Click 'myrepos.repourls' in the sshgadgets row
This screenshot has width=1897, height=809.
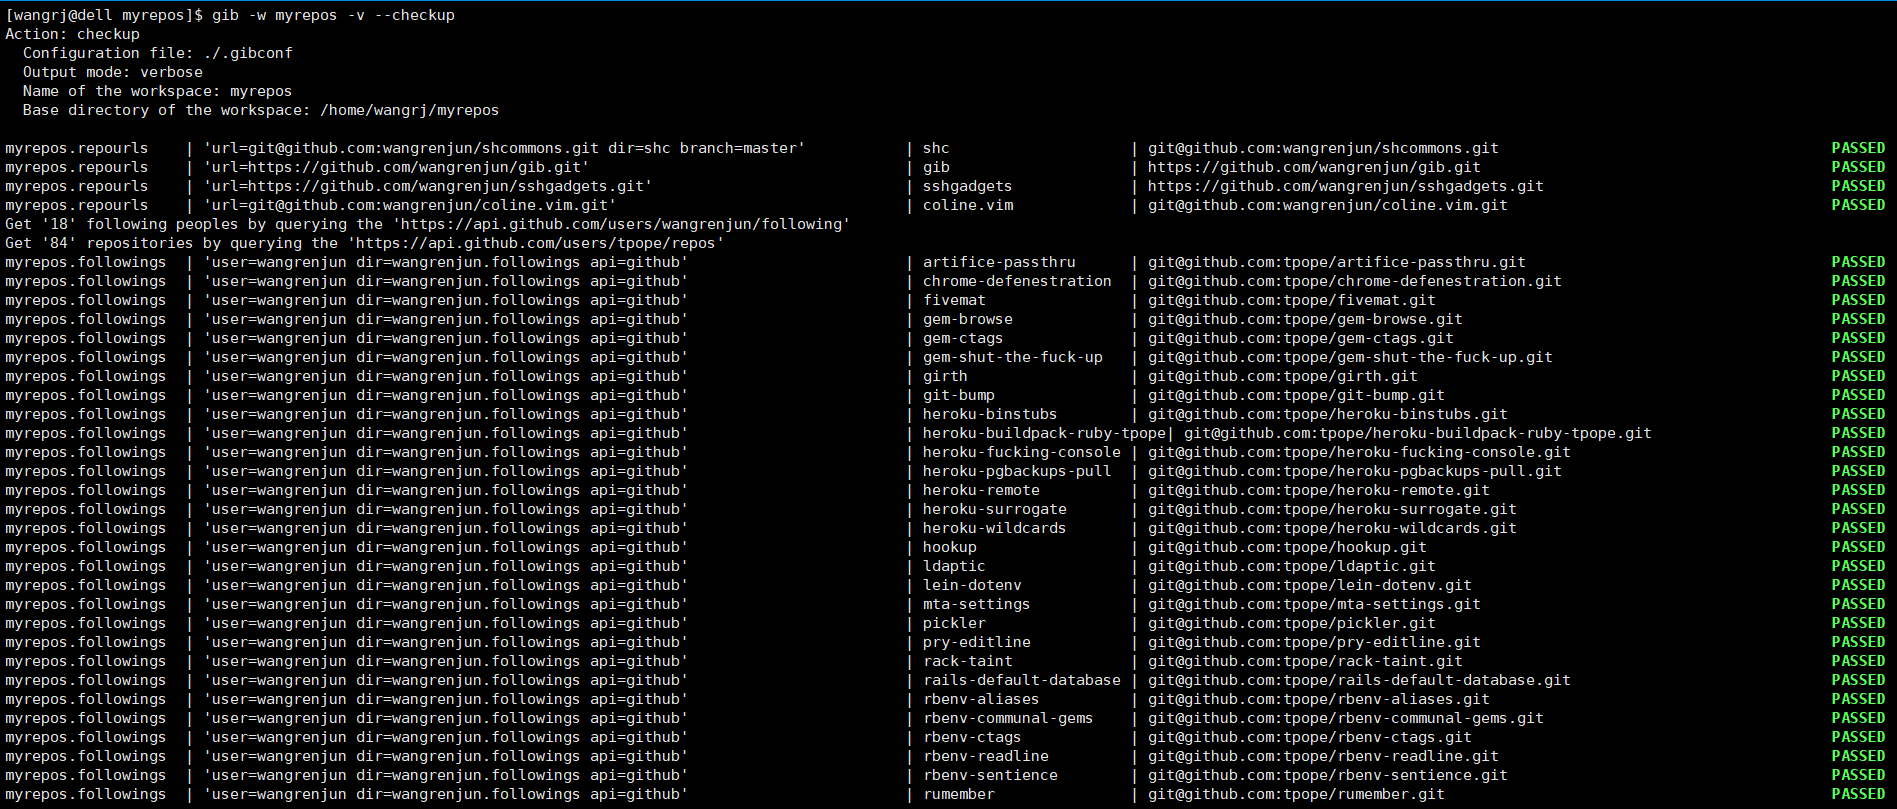[76, 186]
